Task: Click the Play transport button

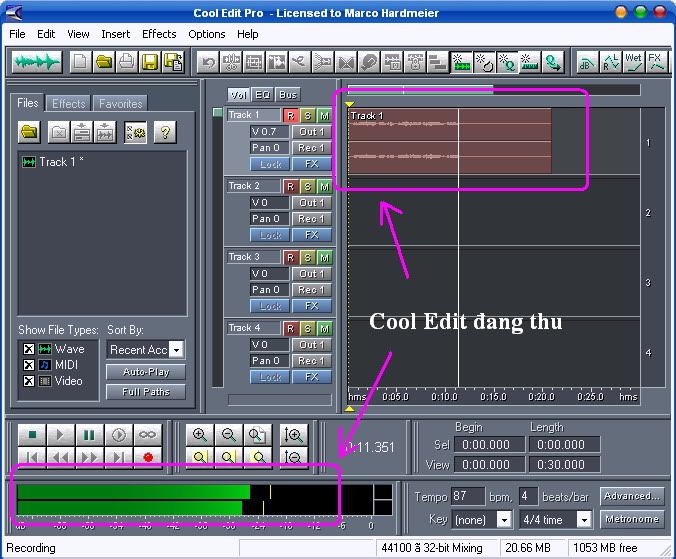Action: pos(60,434)
